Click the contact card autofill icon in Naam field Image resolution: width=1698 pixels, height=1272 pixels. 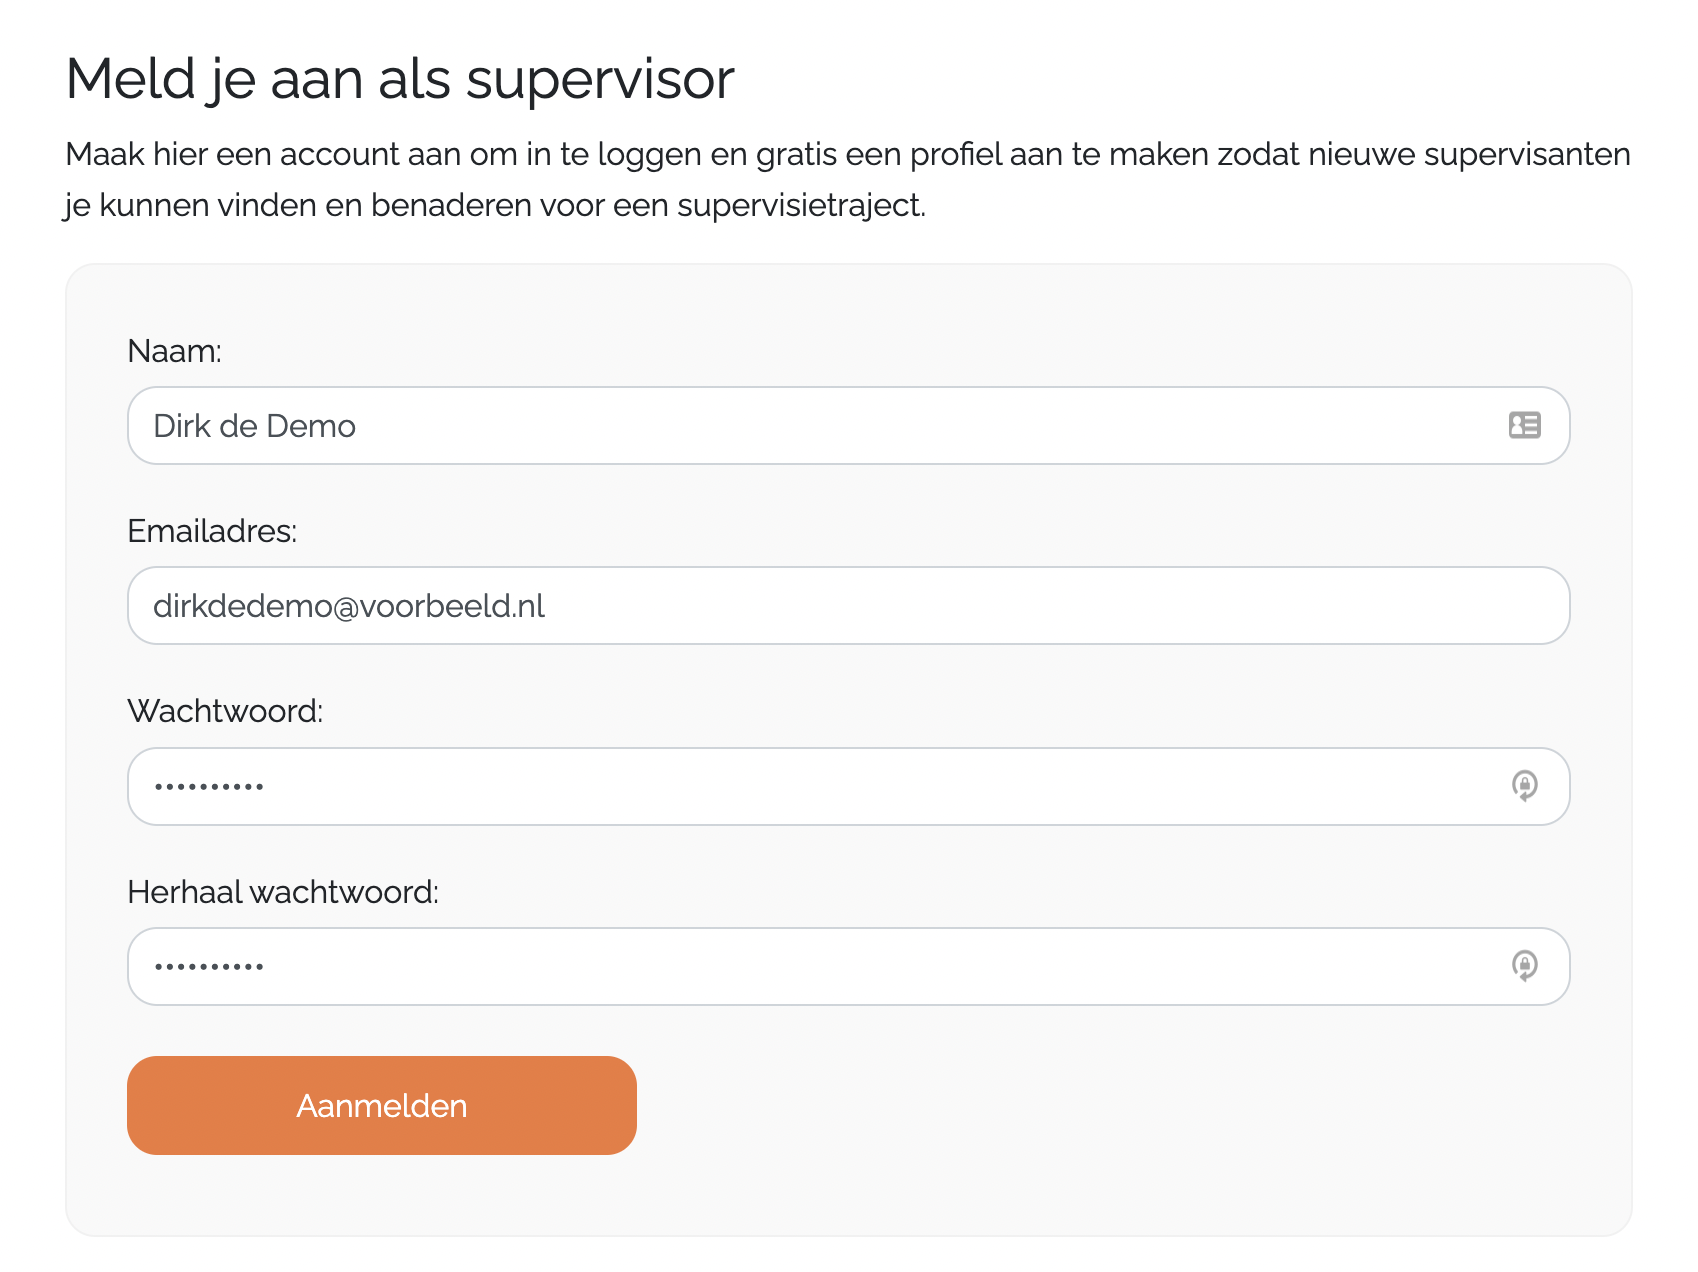(1524, 425)
